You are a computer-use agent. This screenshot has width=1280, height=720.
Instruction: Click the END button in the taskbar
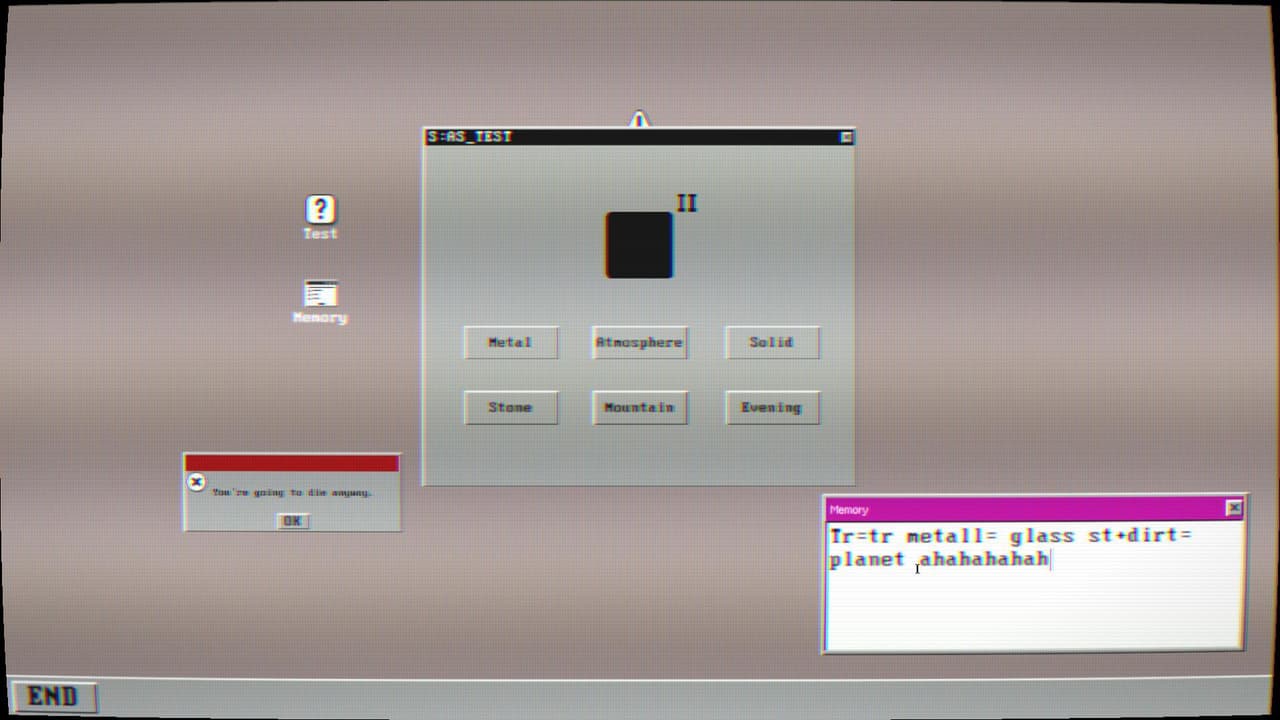pyautogui.click(x=53, y=697)
